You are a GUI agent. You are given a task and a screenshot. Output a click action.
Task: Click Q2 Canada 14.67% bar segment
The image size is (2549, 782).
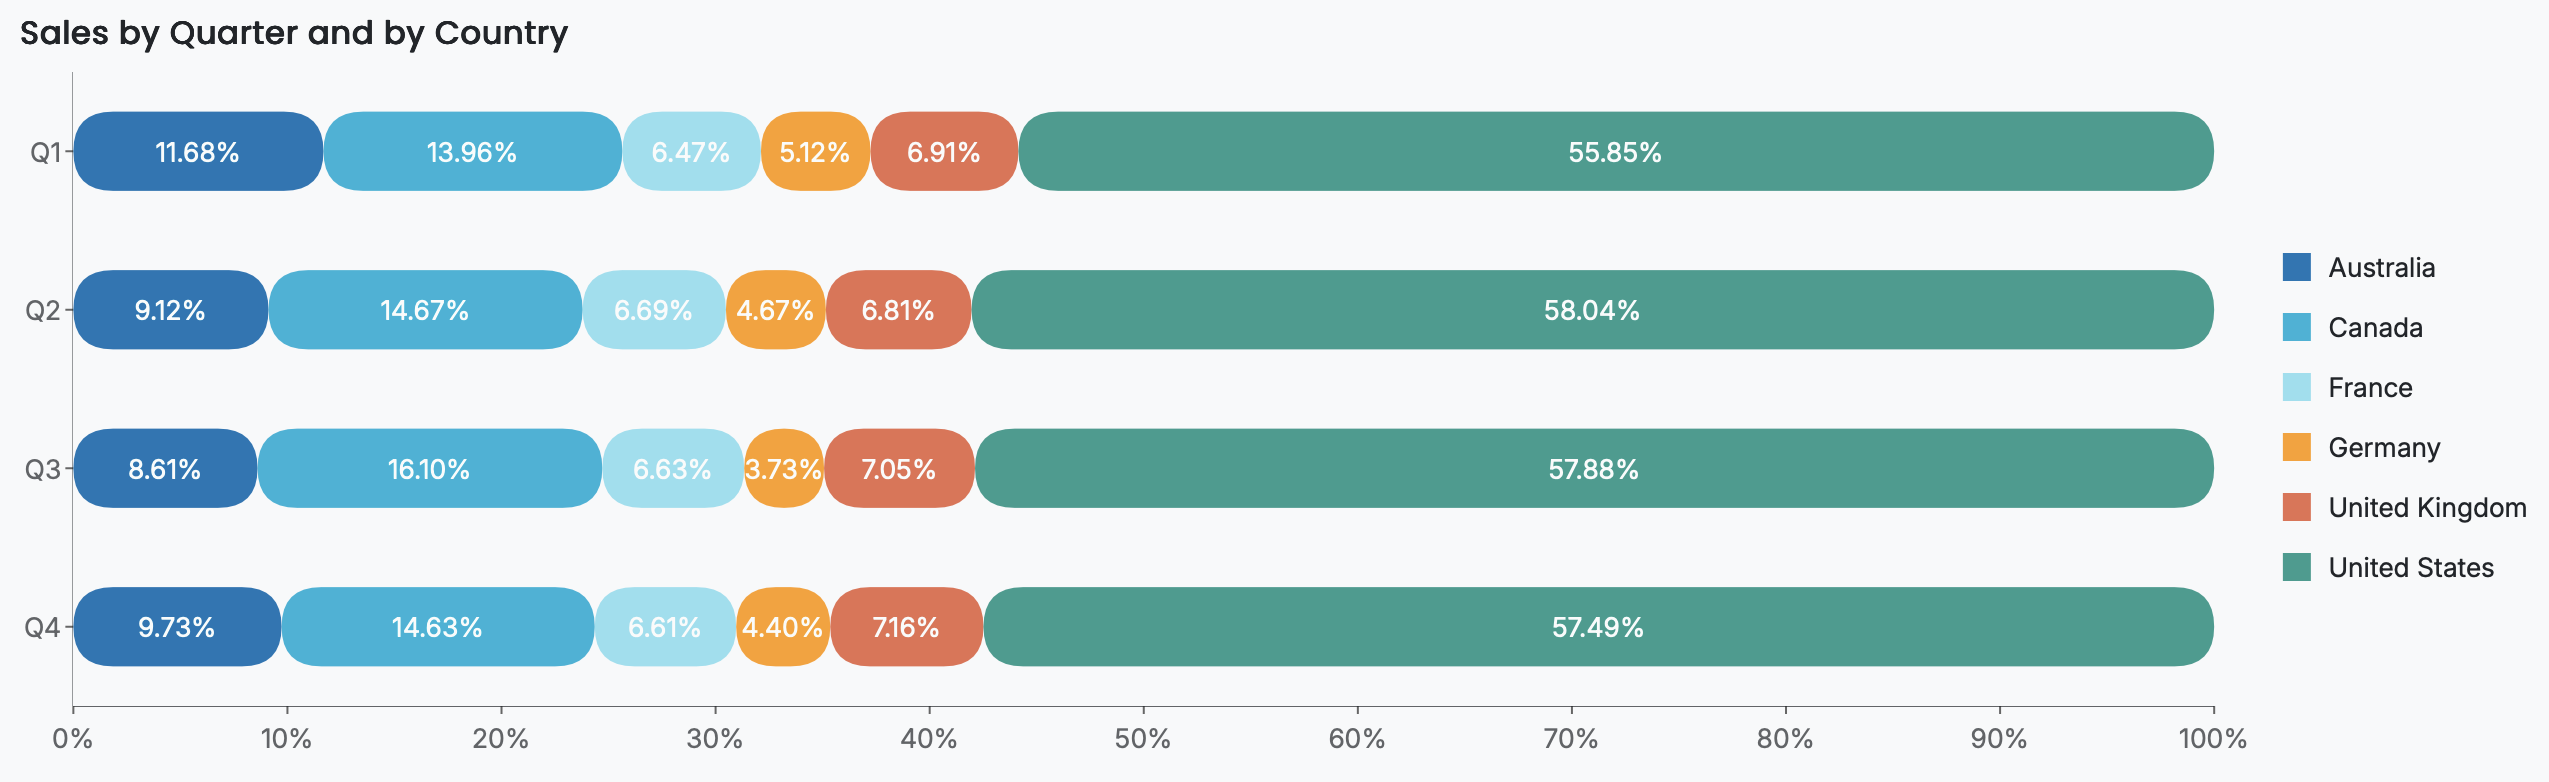point(425,310)
